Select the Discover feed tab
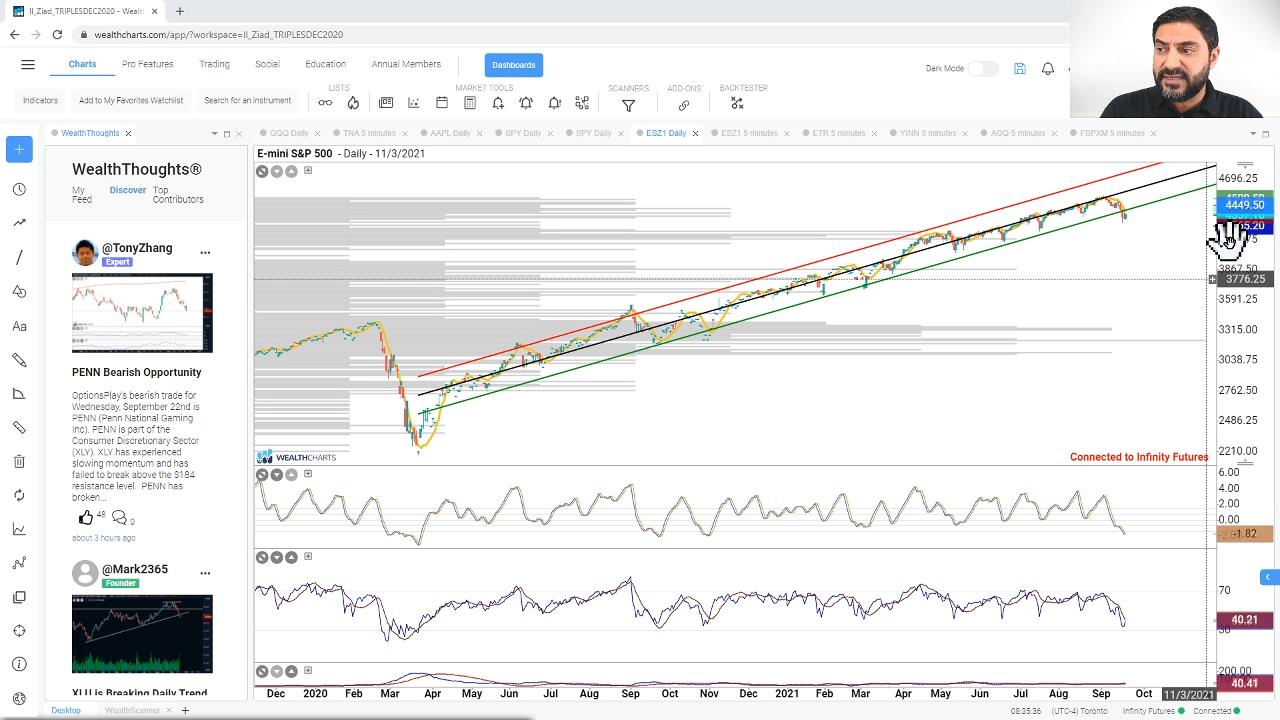 pos(128,190)
